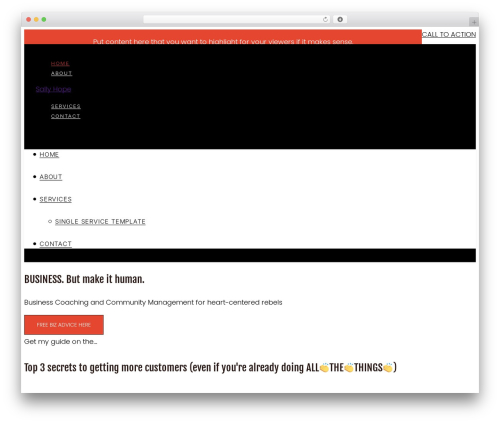Screen dimensions: 500x423
Task: Click HOME in the black header menu
Action: click(60, 63)
